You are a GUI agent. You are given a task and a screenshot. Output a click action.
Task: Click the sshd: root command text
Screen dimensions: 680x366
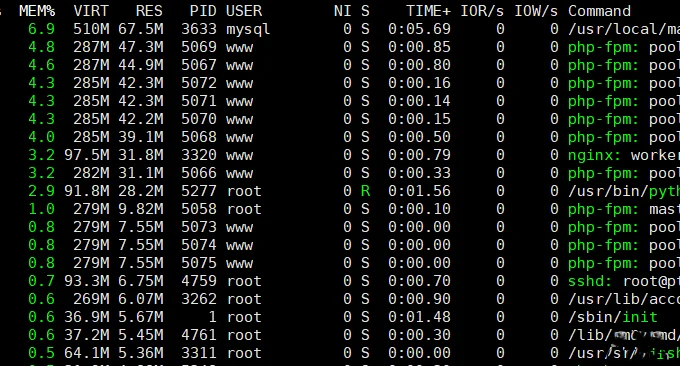click(624, 281)
